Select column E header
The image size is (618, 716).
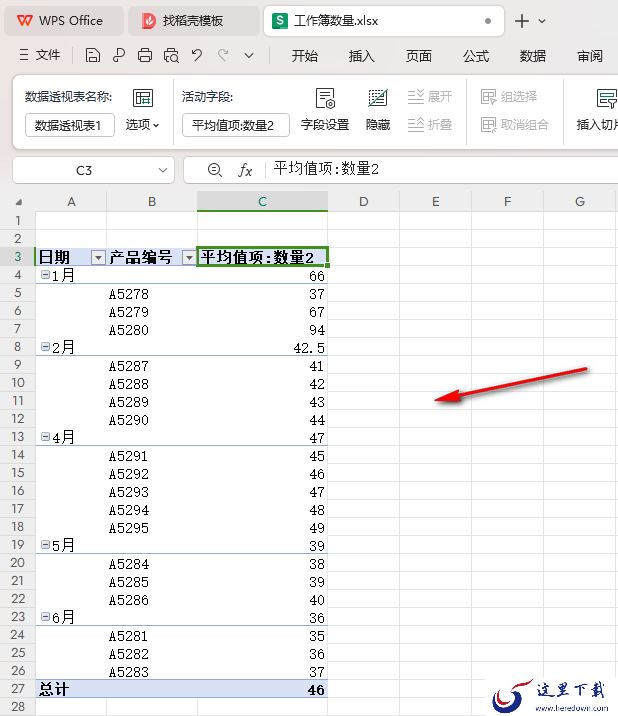[436, 201]
